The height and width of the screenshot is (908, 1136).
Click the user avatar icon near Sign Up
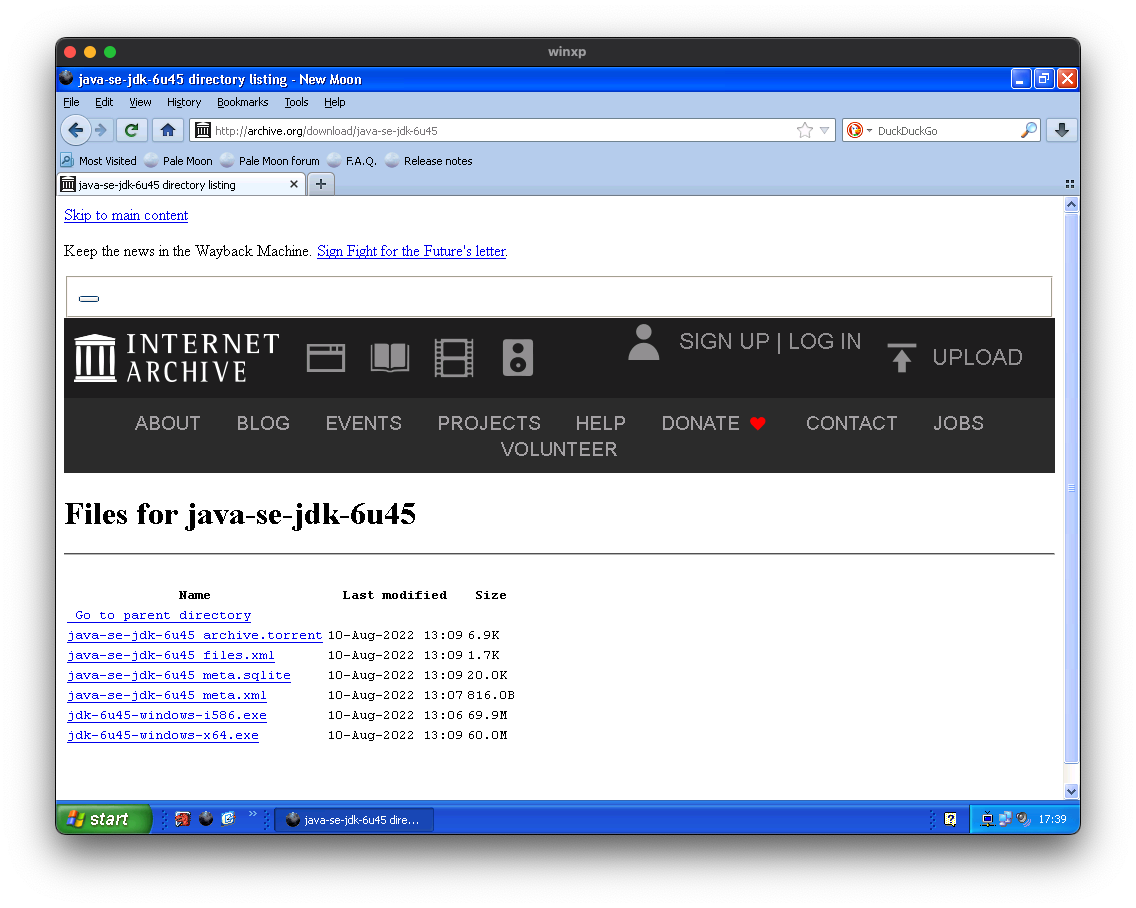point(643,343)
